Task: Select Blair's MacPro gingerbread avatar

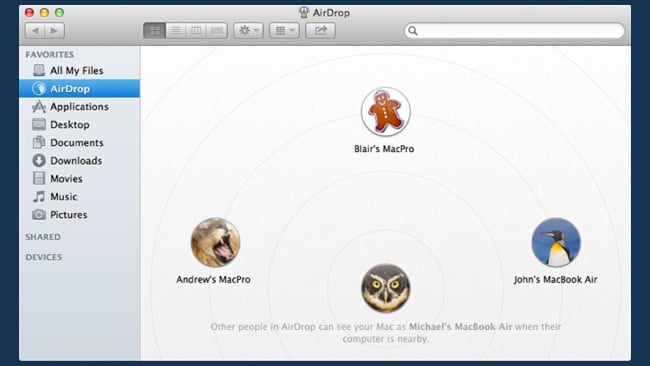Action: [x=386, y=111]
